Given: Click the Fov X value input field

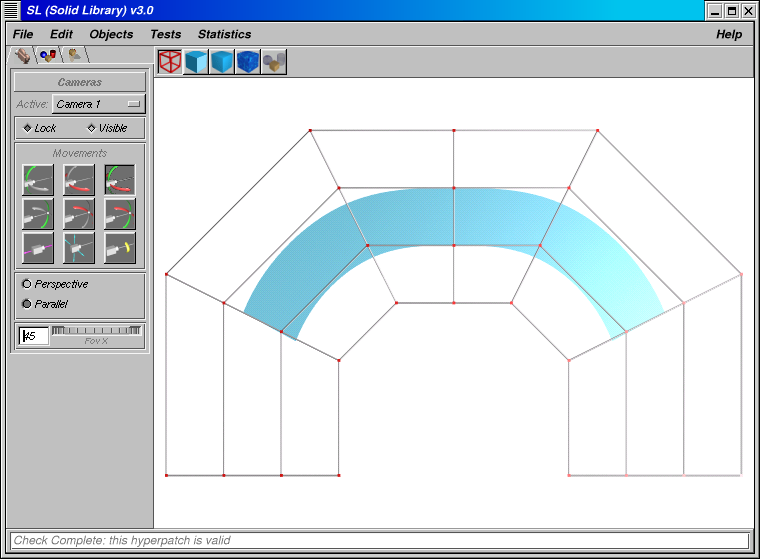Looking at the screenshot, I should coord(34,336).
